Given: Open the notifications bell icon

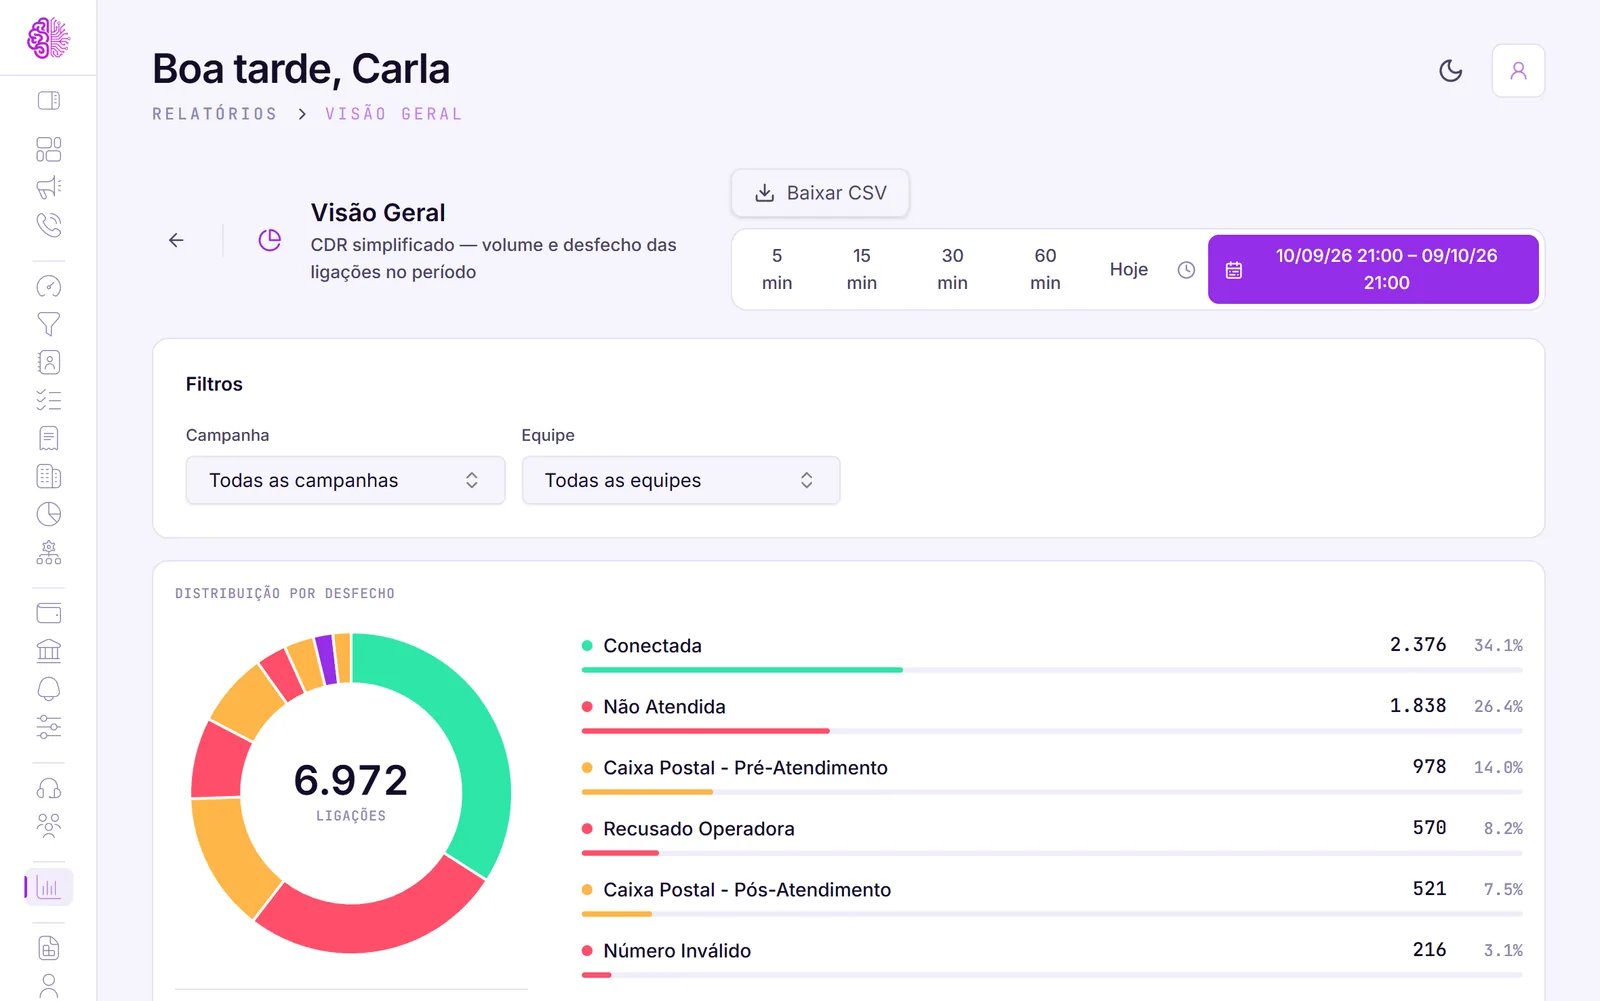Looking at the screenshot, I should pyautogui.click(x=48, y=689).
